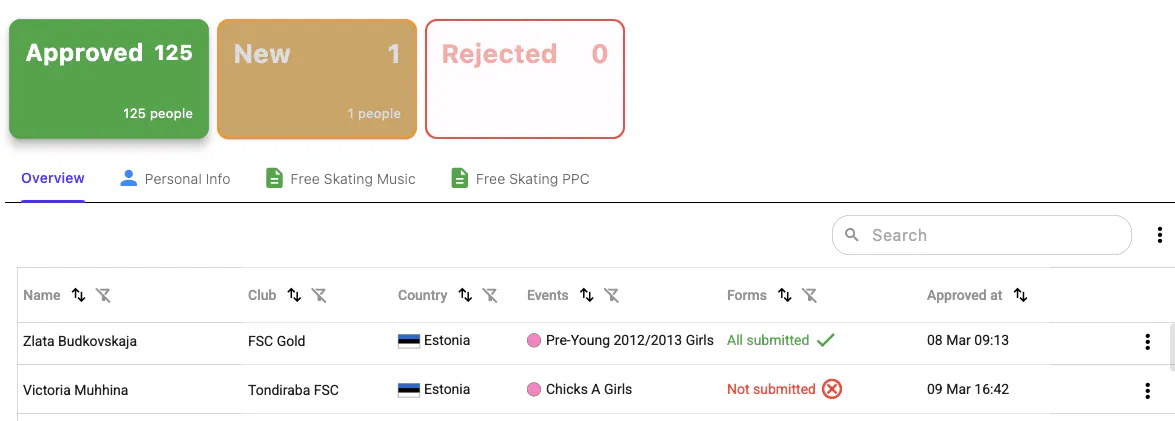Clear the Forms column filter
The image size is (1175, 421).
point(810,295)
